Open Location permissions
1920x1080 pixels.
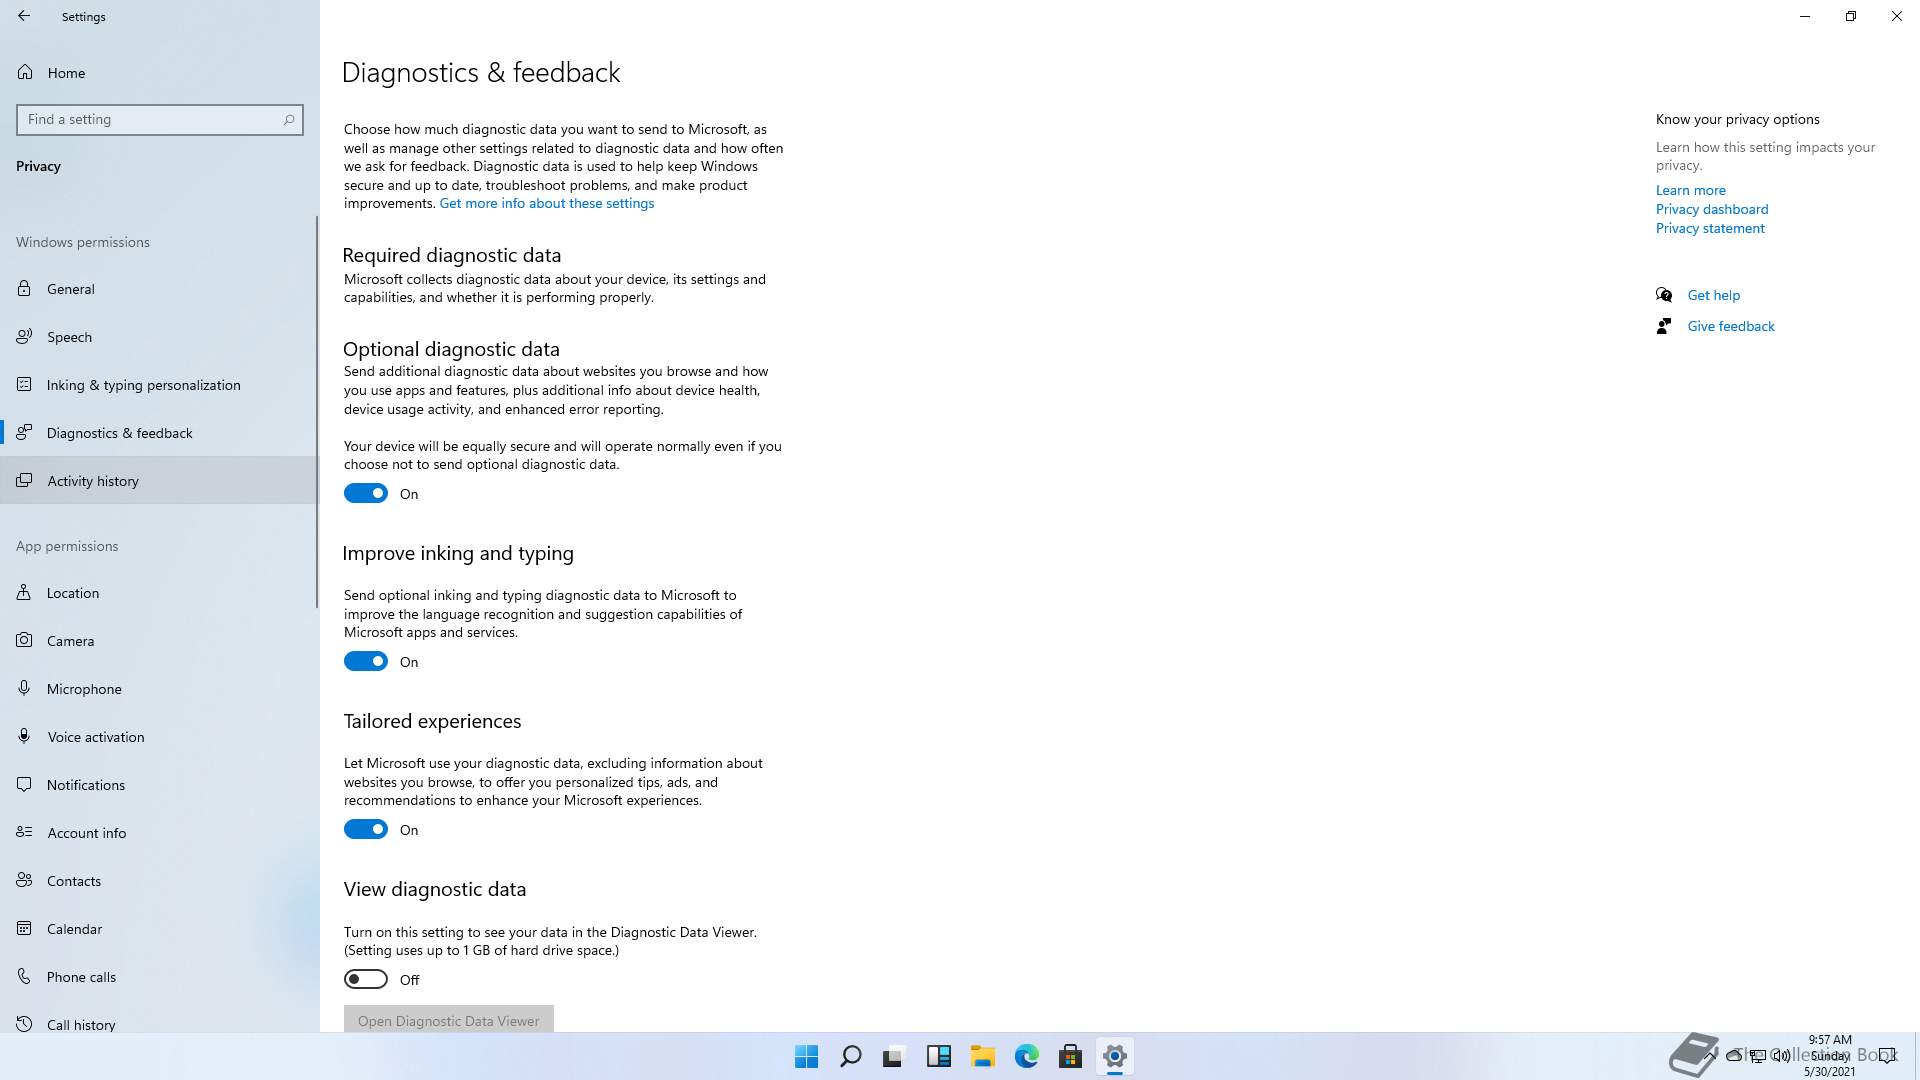pyautogui.click(x=159, y=593)
